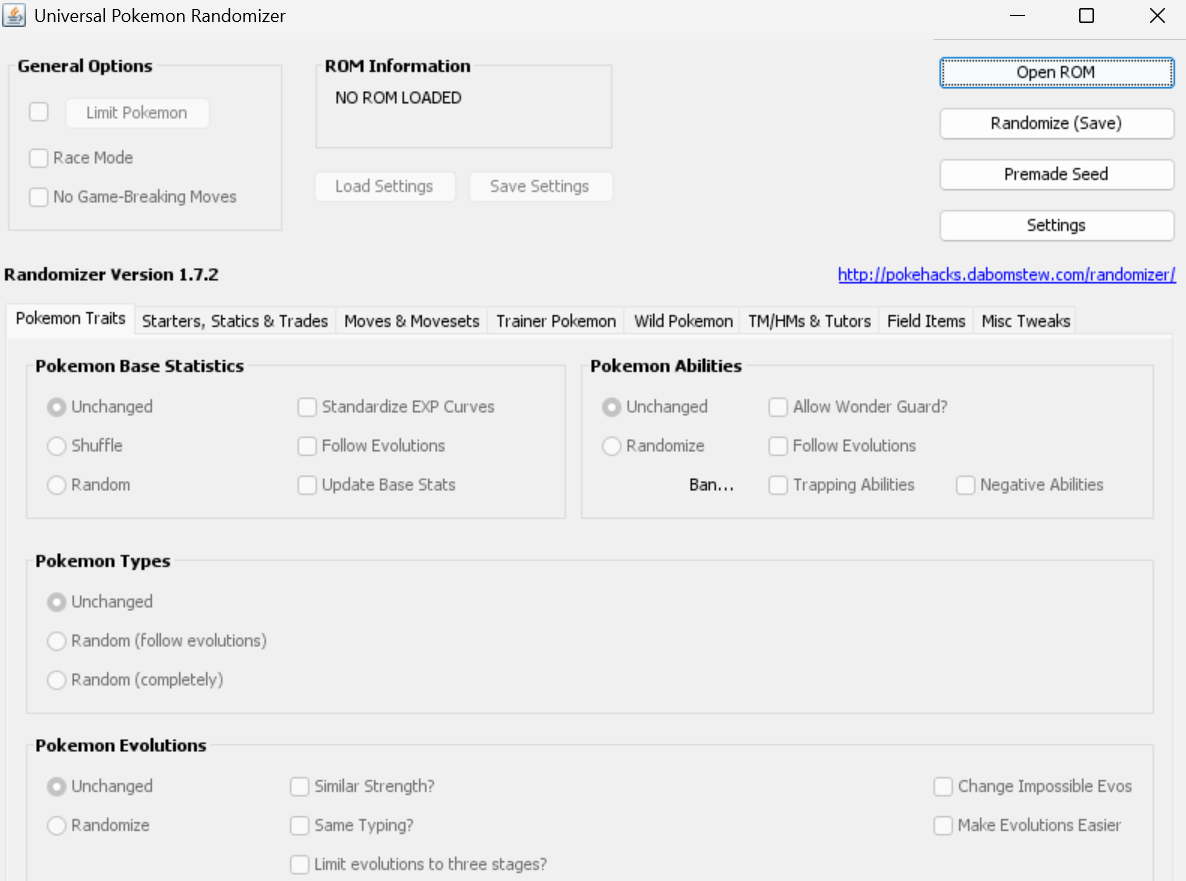Image resolution: width=1186 pixels, height=881 pixels.
Task: Choose the Shuffle base statistics option
Action: (x=57, y=446)
